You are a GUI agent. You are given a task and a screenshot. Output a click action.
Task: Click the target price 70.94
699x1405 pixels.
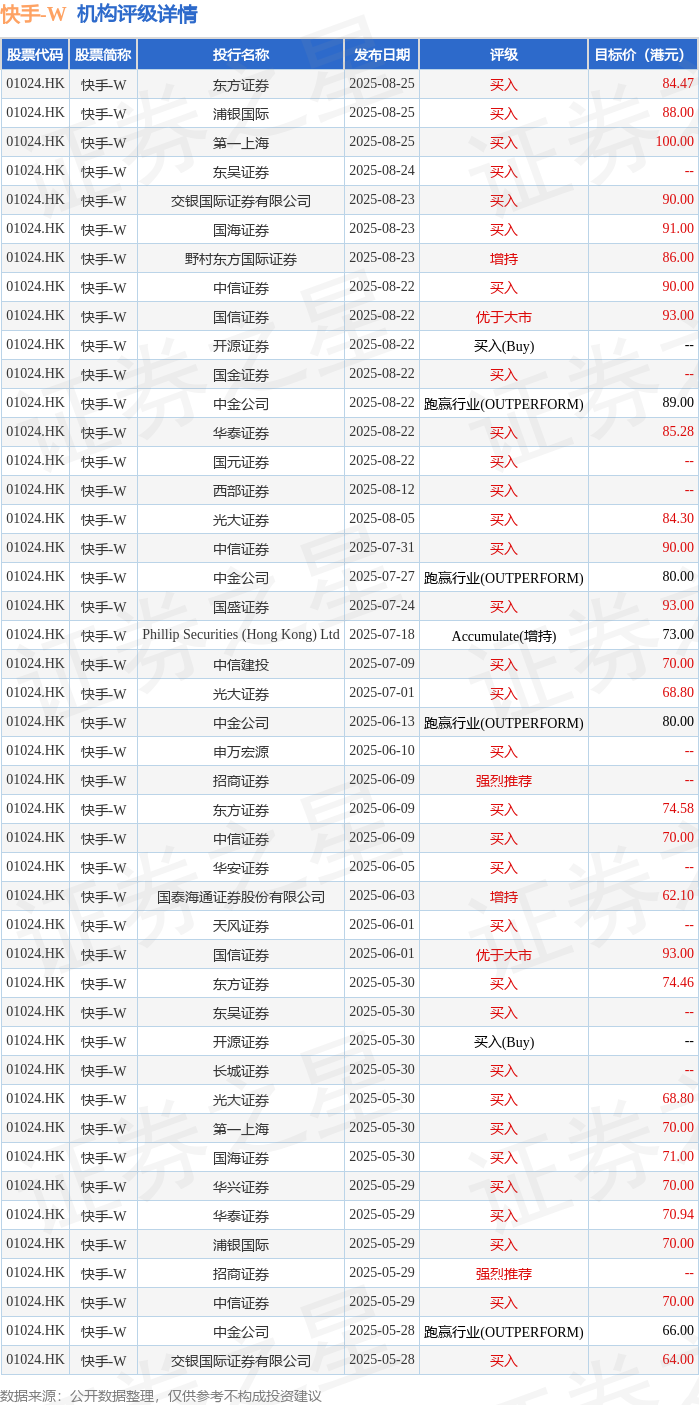[677, 1215]
